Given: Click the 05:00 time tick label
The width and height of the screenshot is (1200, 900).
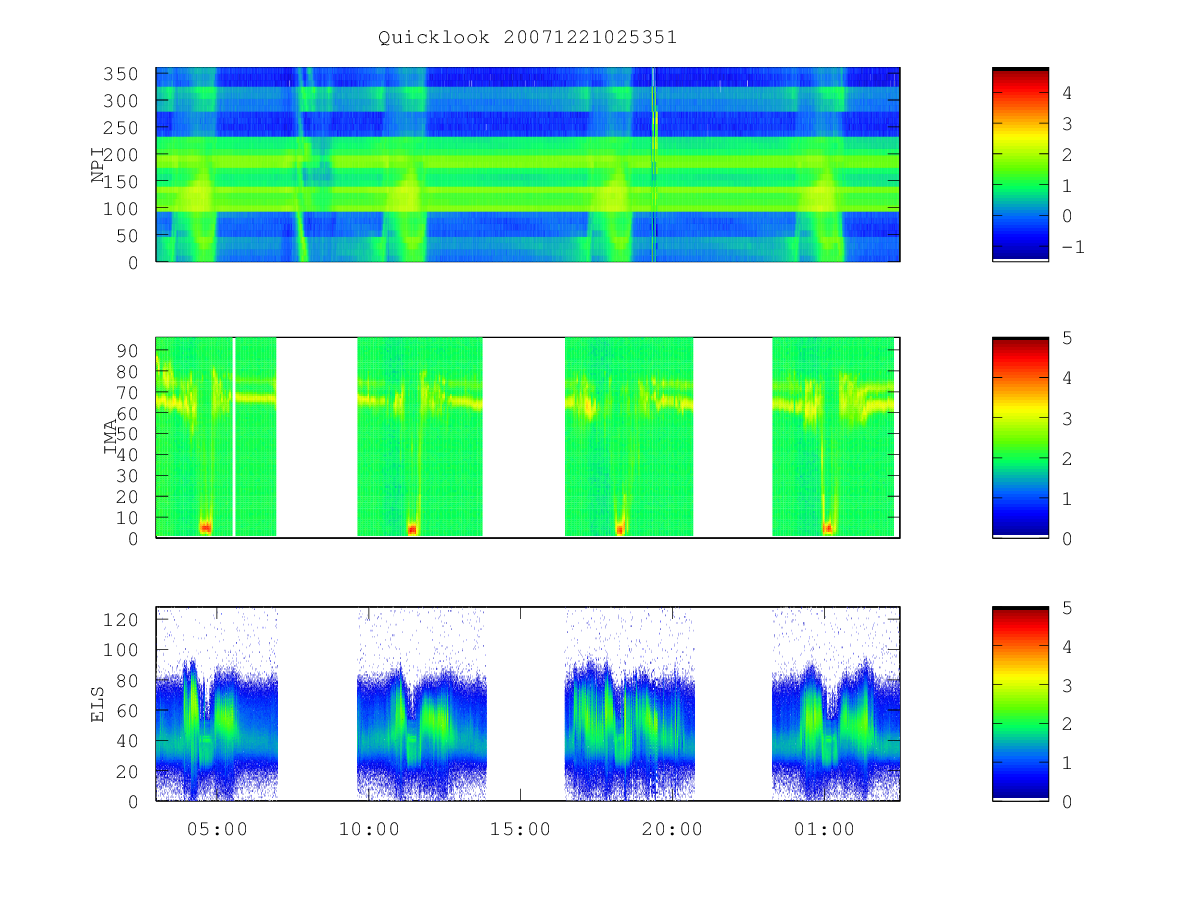Looking at the screenshot, I should [217, 829].
